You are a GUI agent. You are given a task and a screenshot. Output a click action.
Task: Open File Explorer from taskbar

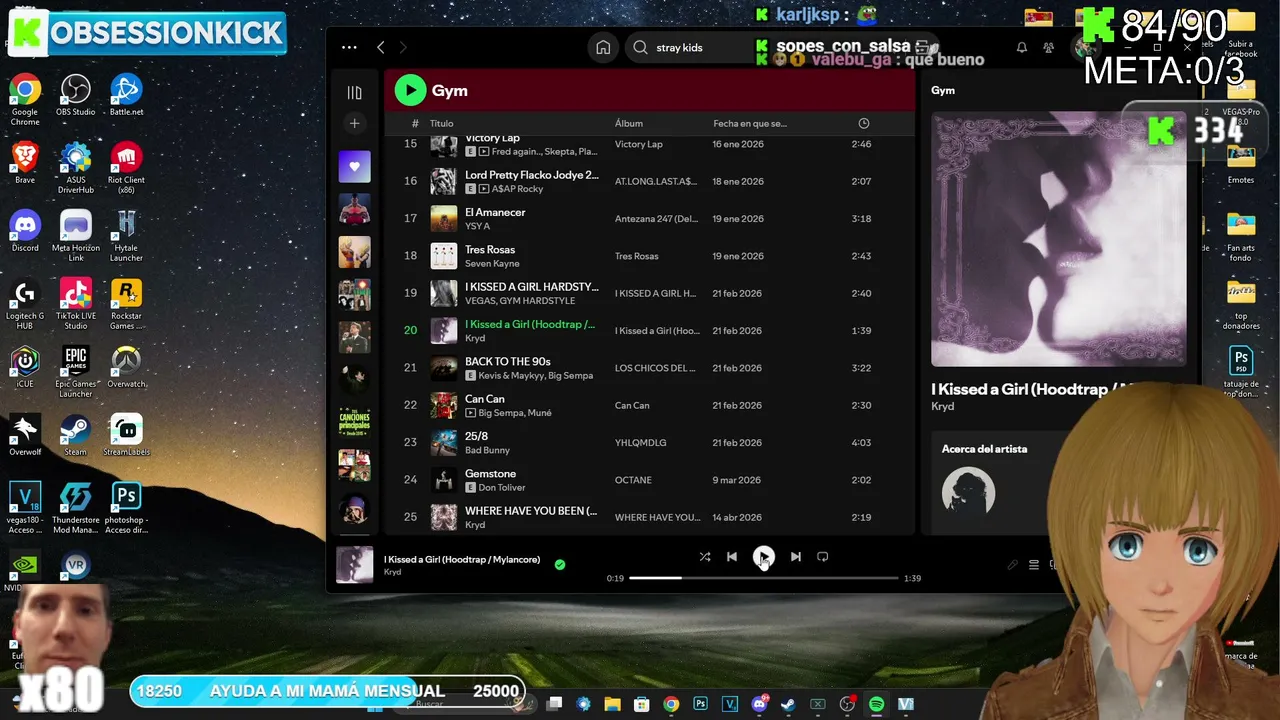(612, 704)
